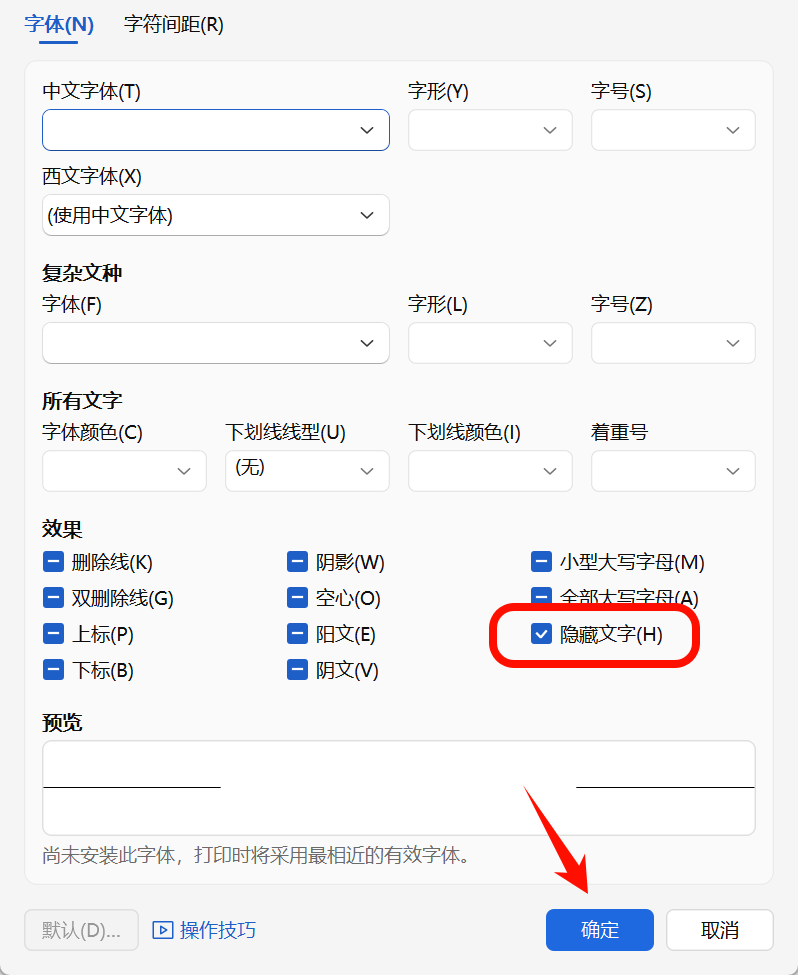
Task: Expand the 字号(Z) dropdown
Action: 673,343
